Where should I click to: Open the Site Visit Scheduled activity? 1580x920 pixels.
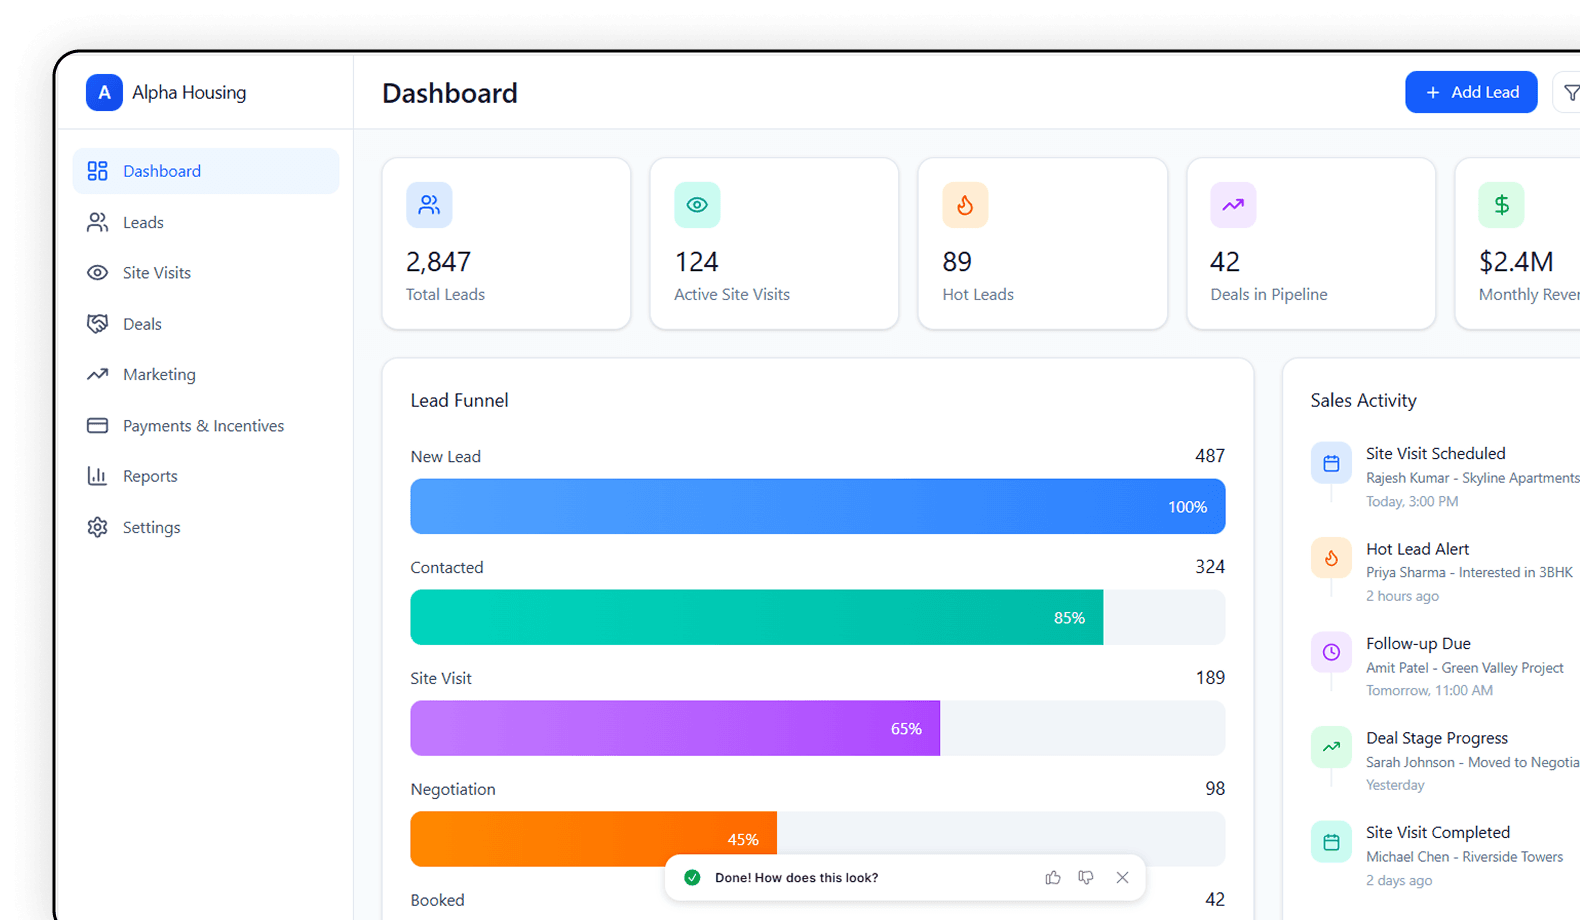[1445, 477]
